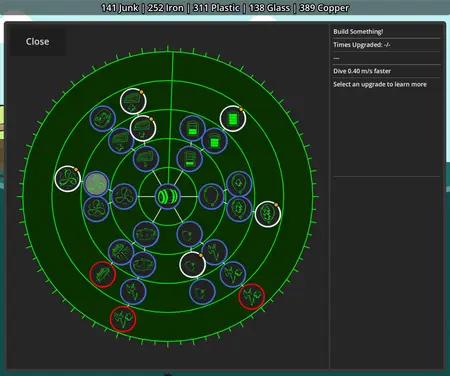Select the blue headlamp node with light rays
The width and height of the screenshot is (450, 376).
click(121, 252)
